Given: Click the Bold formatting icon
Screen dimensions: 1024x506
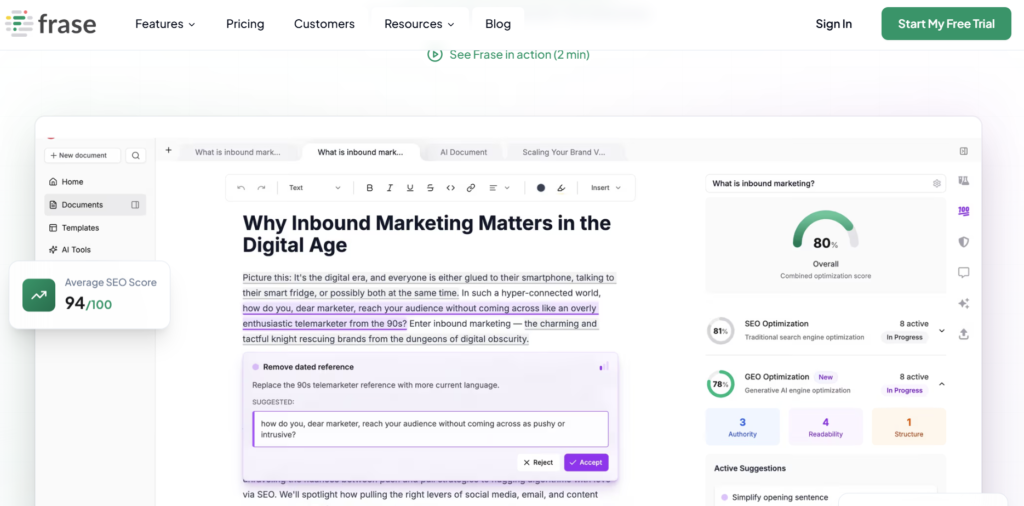Looking at the screenshot, I should pos(369,188).
